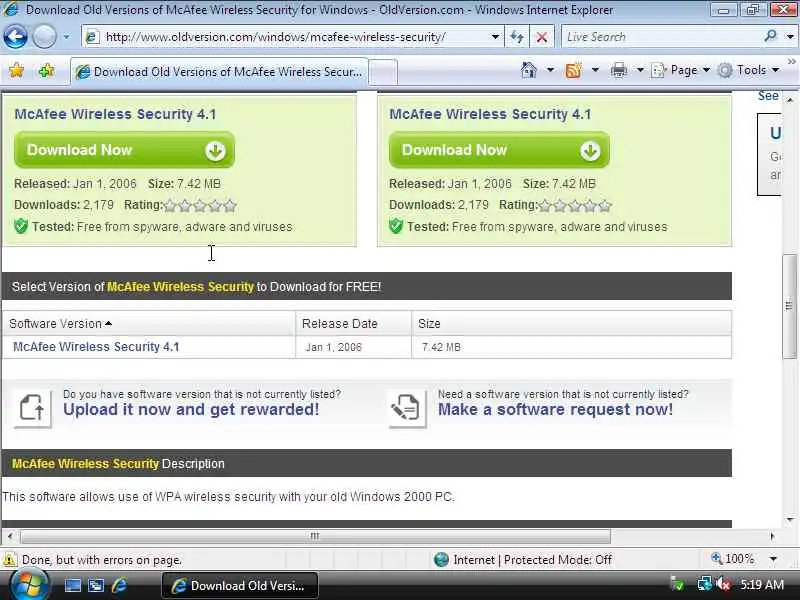The image size is (800, 600).
Task: Click the left Download Now button
Action: [124, 150]
